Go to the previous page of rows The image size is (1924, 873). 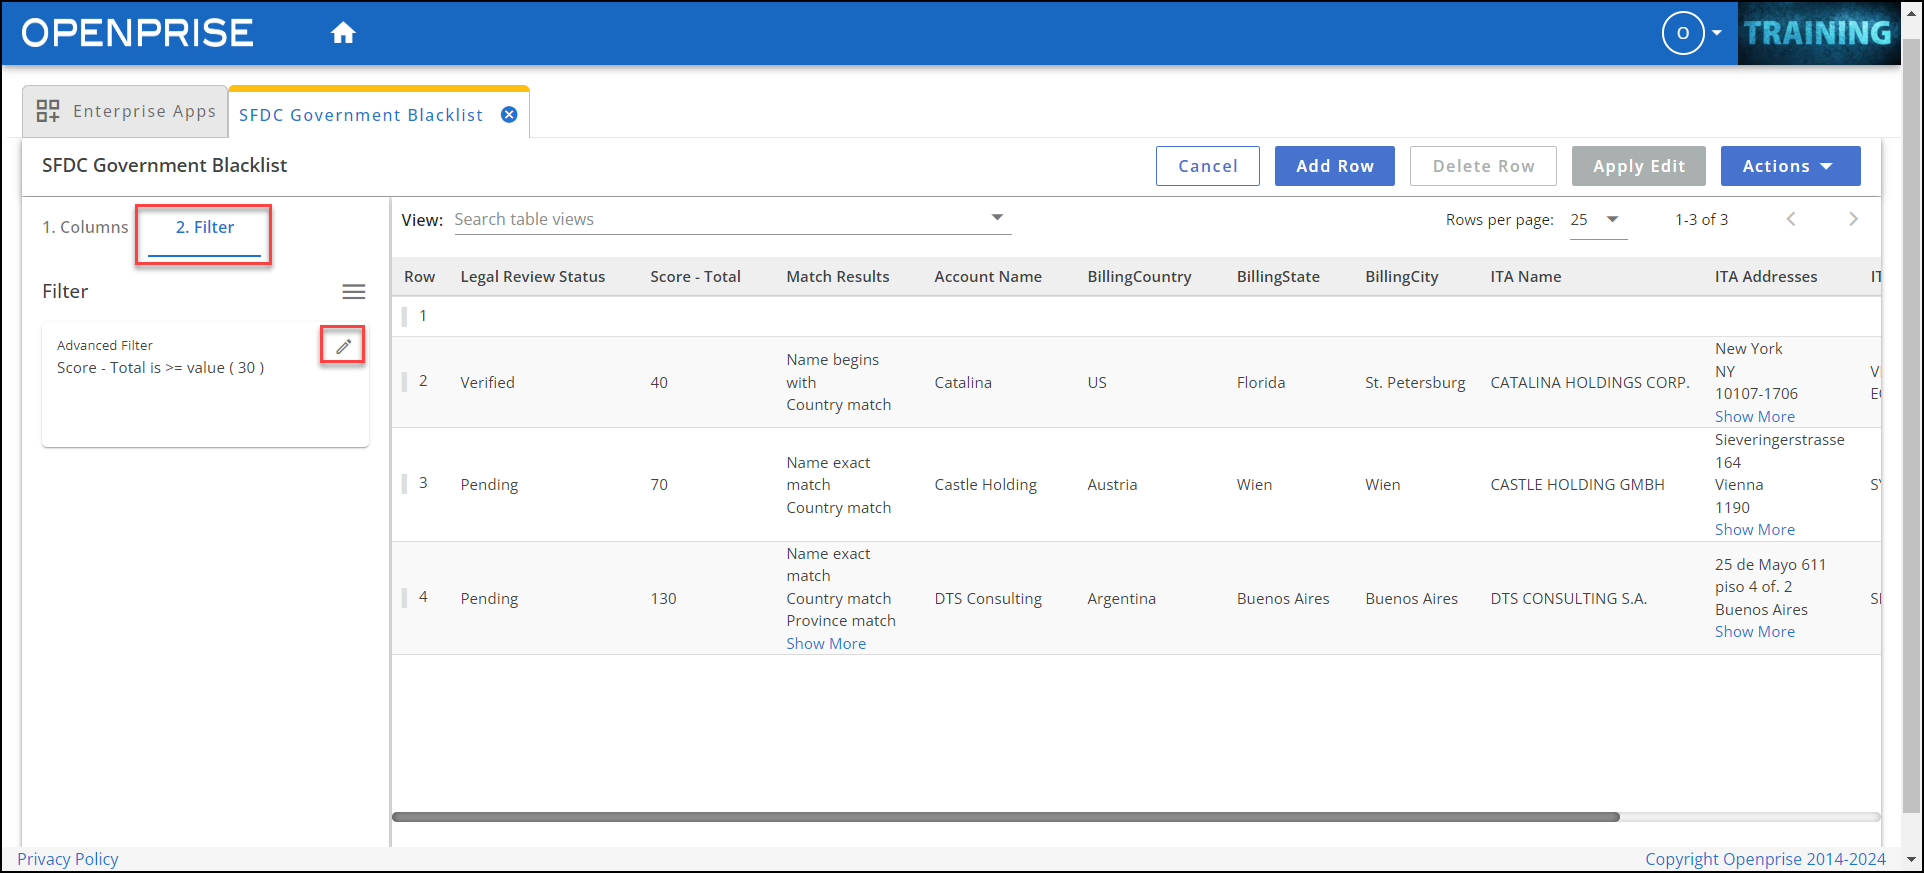(1791, 219)
